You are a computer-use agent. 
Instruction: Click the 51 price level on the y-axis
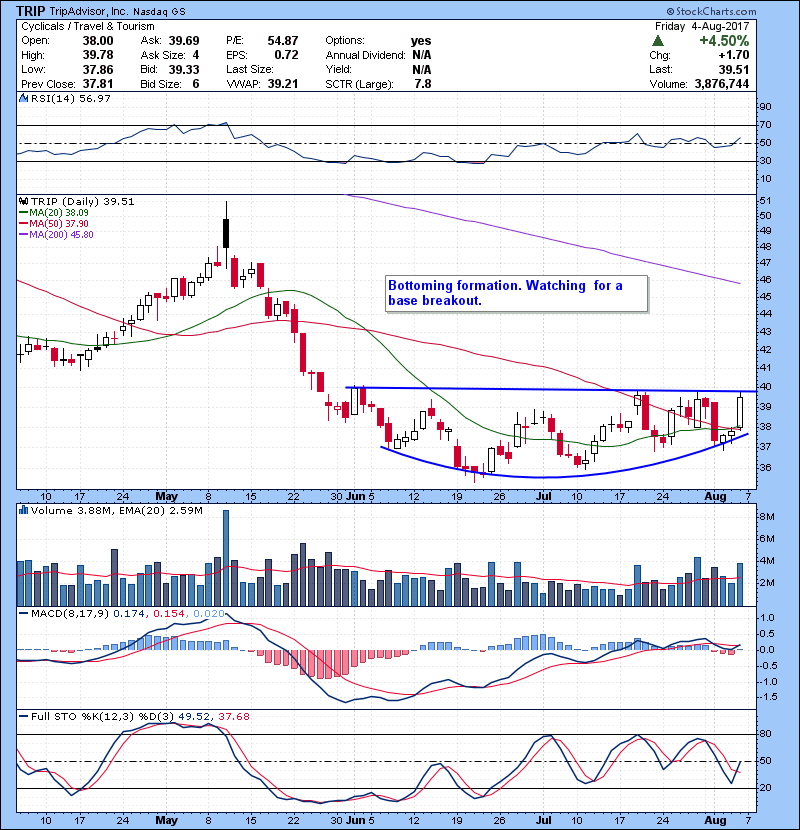coord(765,201)
